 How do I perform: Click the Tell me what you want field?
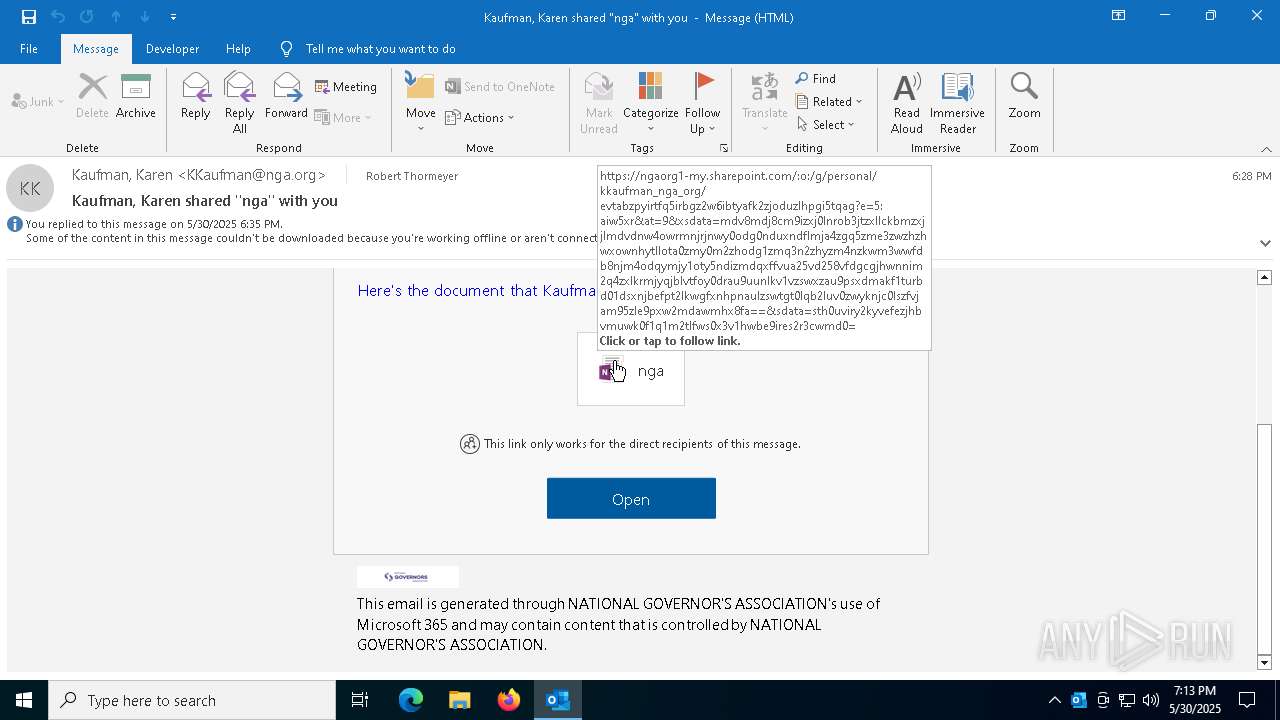(x=380, y=49)
